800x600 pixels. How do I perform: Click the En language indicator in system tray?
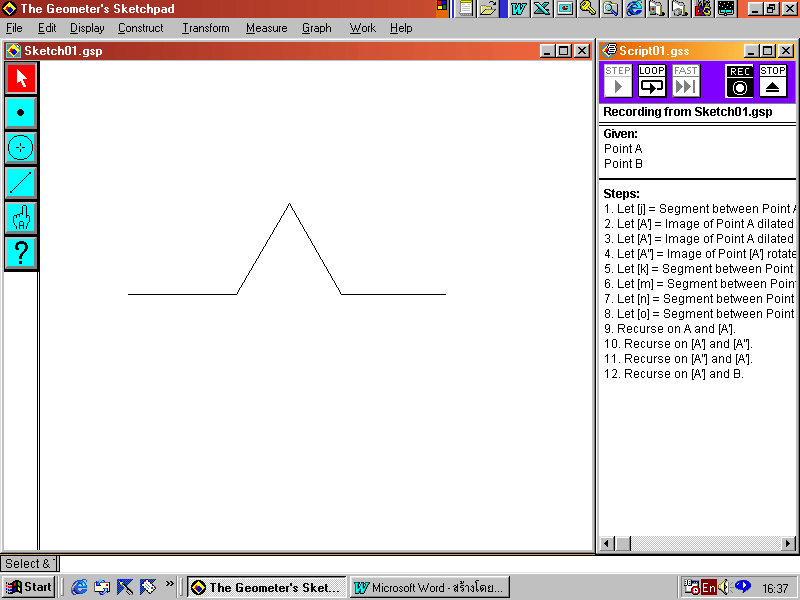[x=709, y=588]
